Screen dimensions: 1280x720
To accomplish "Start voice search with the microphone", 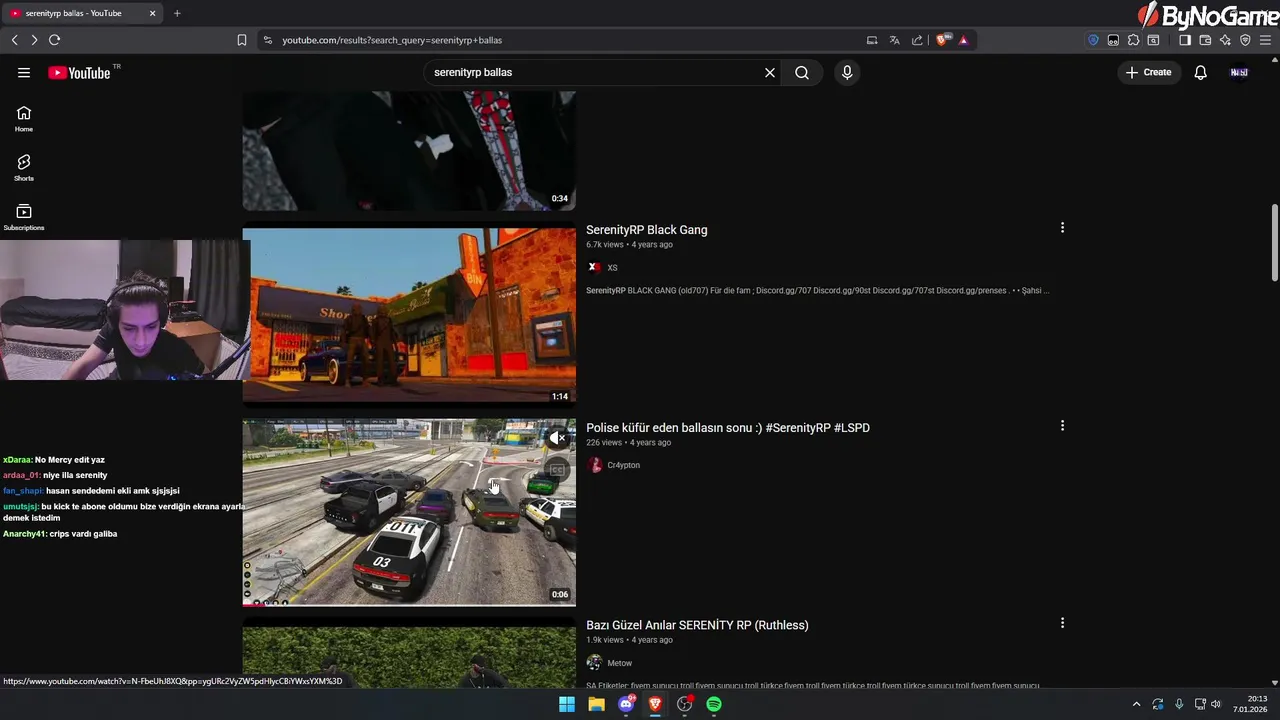I will tap(847, 72).
